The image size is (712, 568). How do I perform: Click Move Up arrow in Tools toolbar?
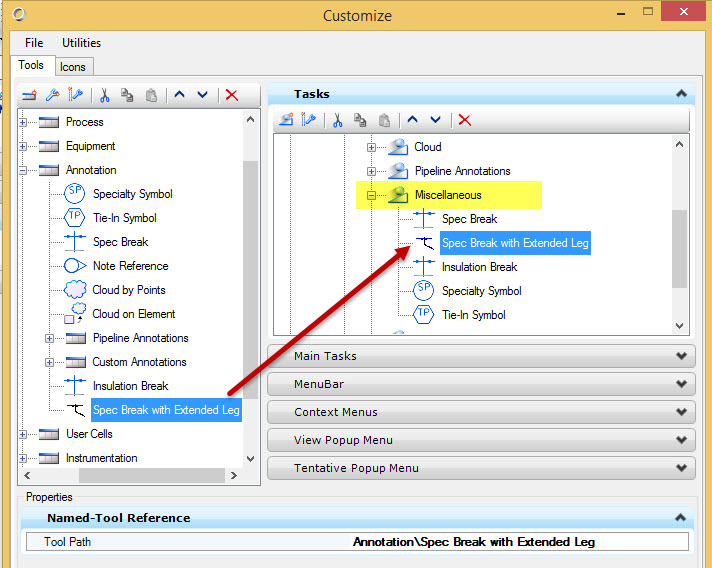[180, 95]
